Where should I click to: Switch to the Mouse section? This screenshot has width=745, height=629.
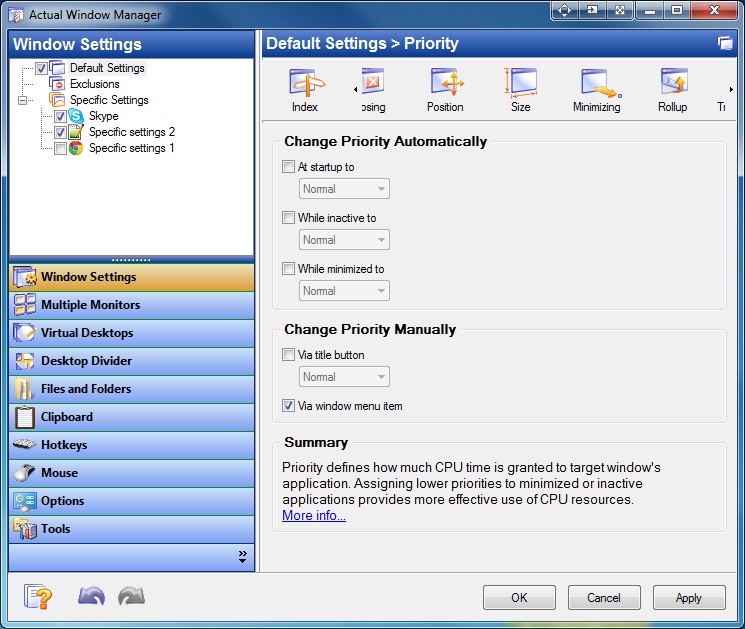coord(131,473)
